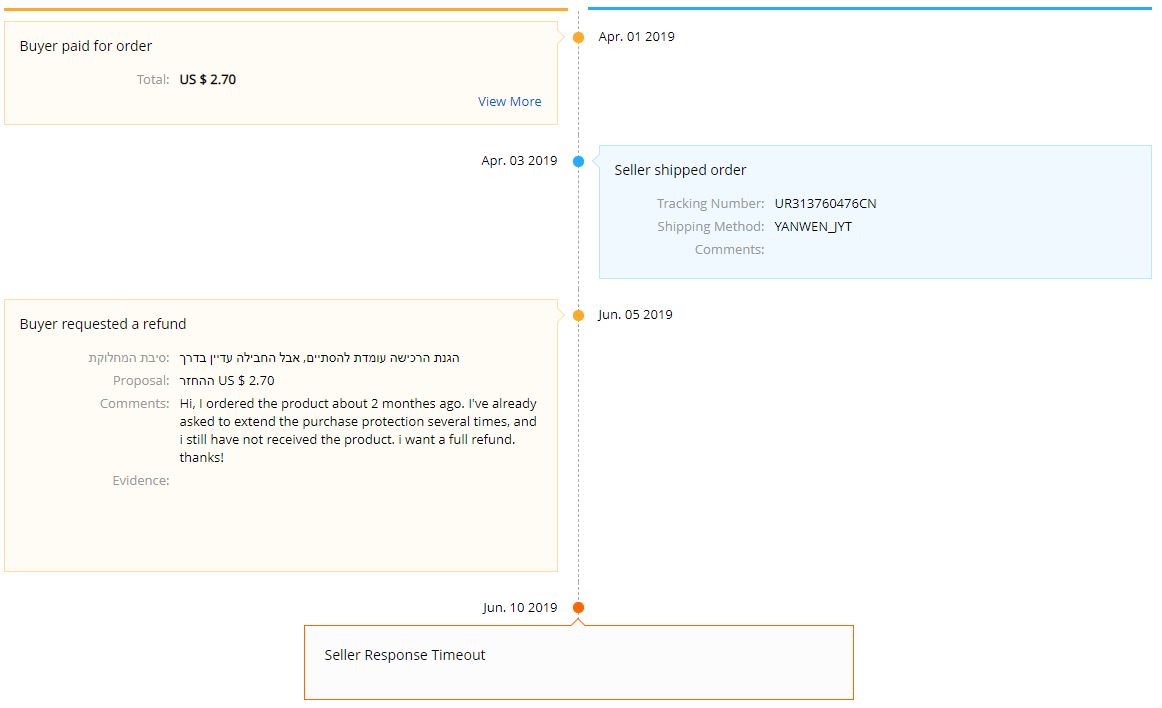
Task: Click the "Seller shipped order" heading
Action: [x=680, y=170]
